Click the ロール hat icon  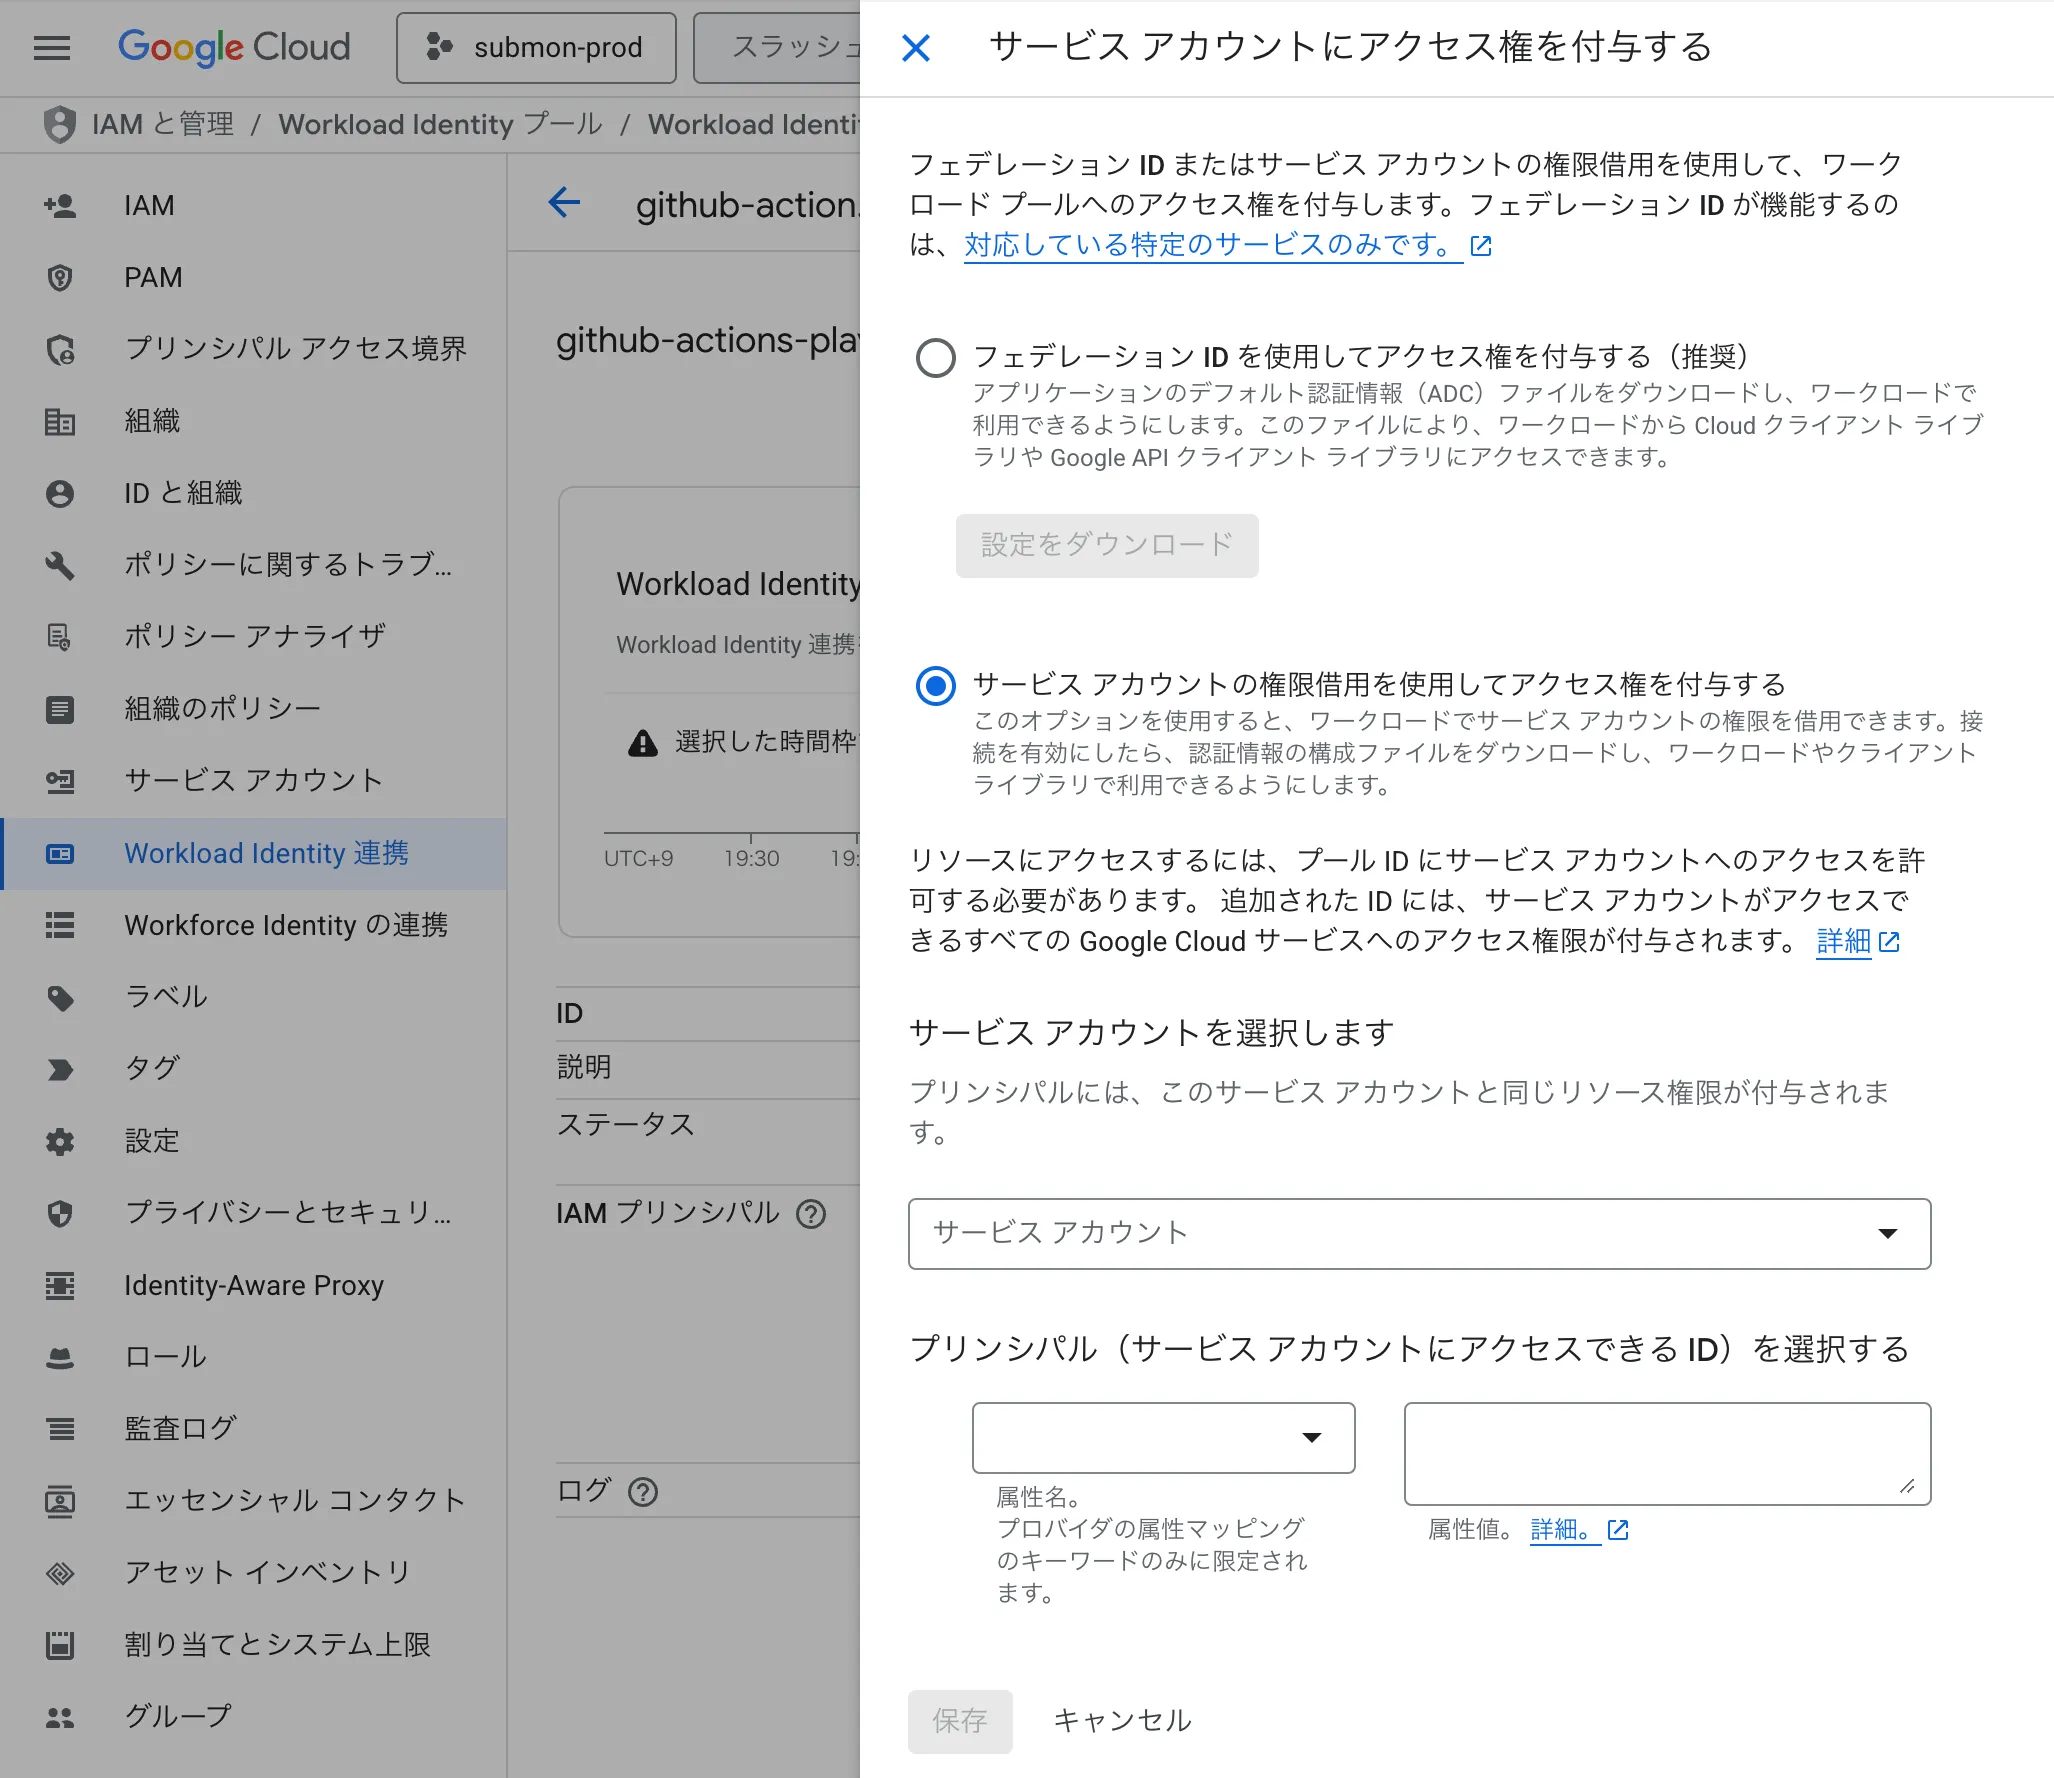[x=60, y=1357]
